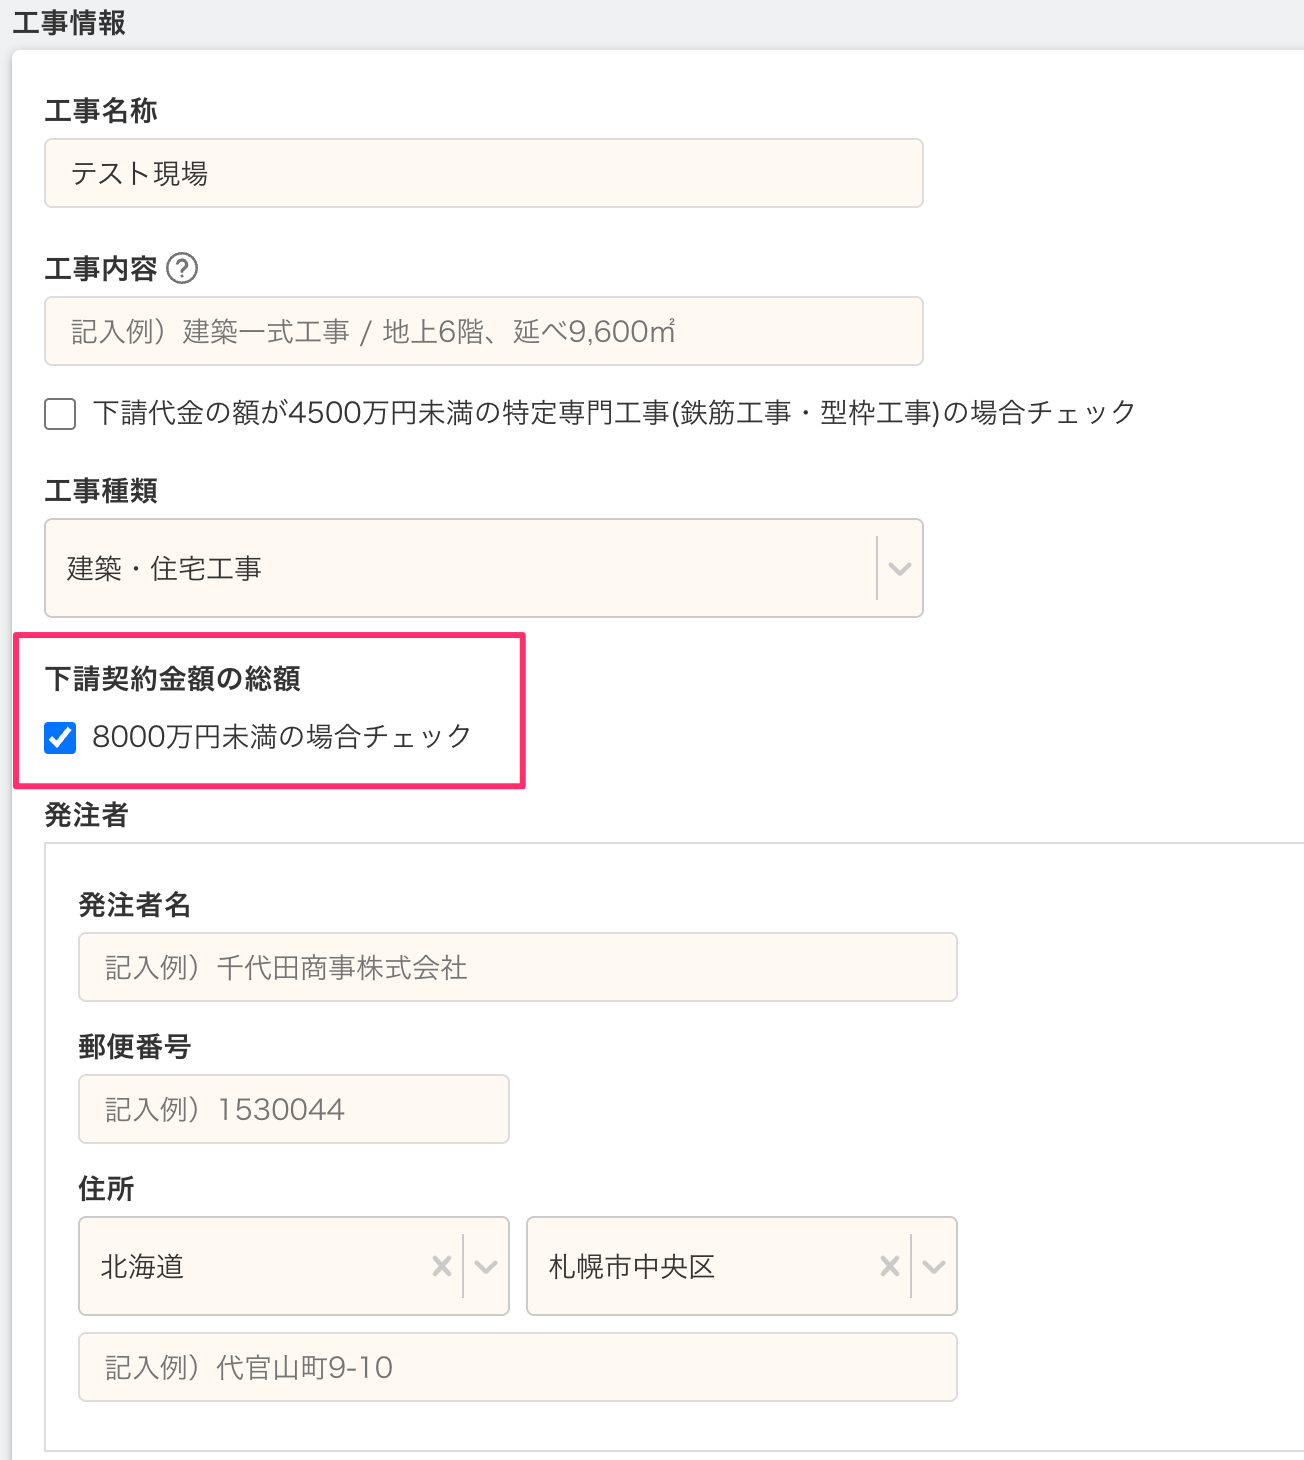The height and width of the screenshot is (1460, 1304).
Task: Focus the 工事内容 text field
Action: (x=483, y=331)
